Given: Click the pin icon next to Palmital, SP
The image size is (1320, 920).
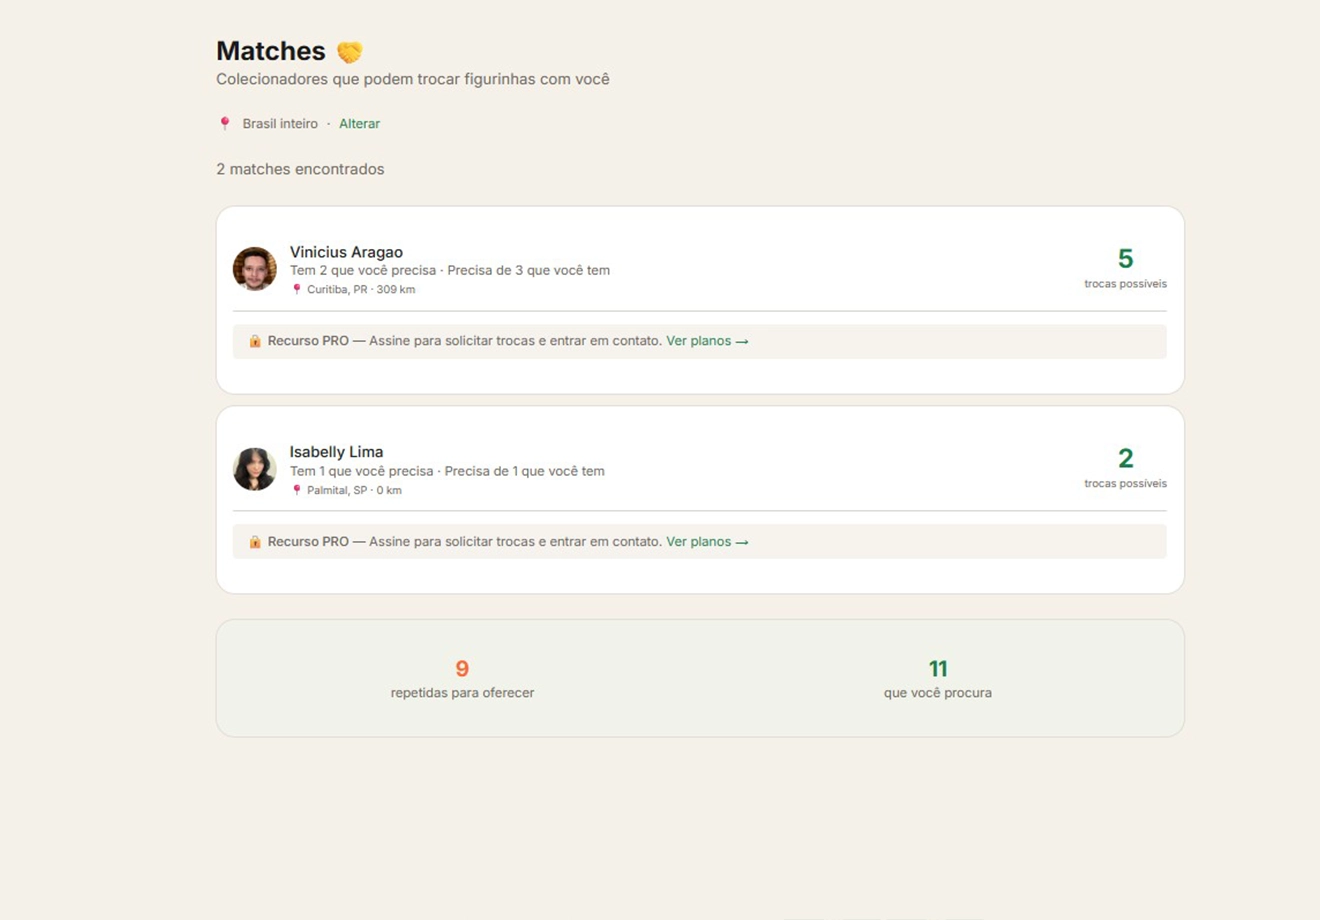Looking at the screenshot, I should 296,489.
